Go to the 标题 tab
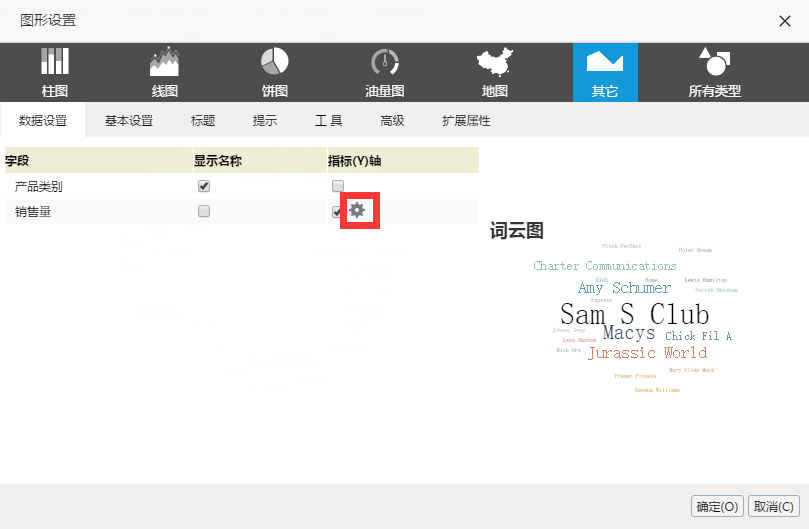809x529 pixels. pyautogui.click(x=203, y=120)
